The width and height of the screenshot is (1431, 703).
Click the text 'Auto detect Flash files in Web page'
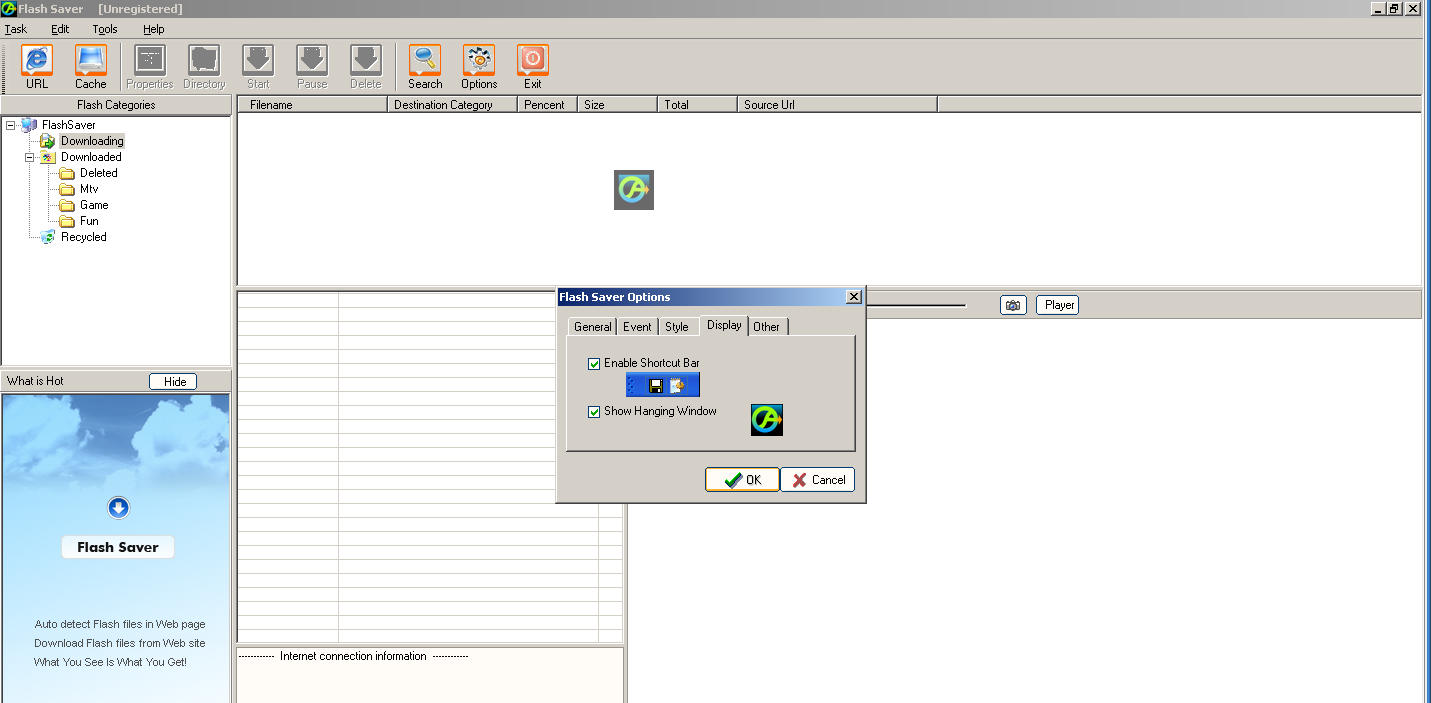pos(120,624)
